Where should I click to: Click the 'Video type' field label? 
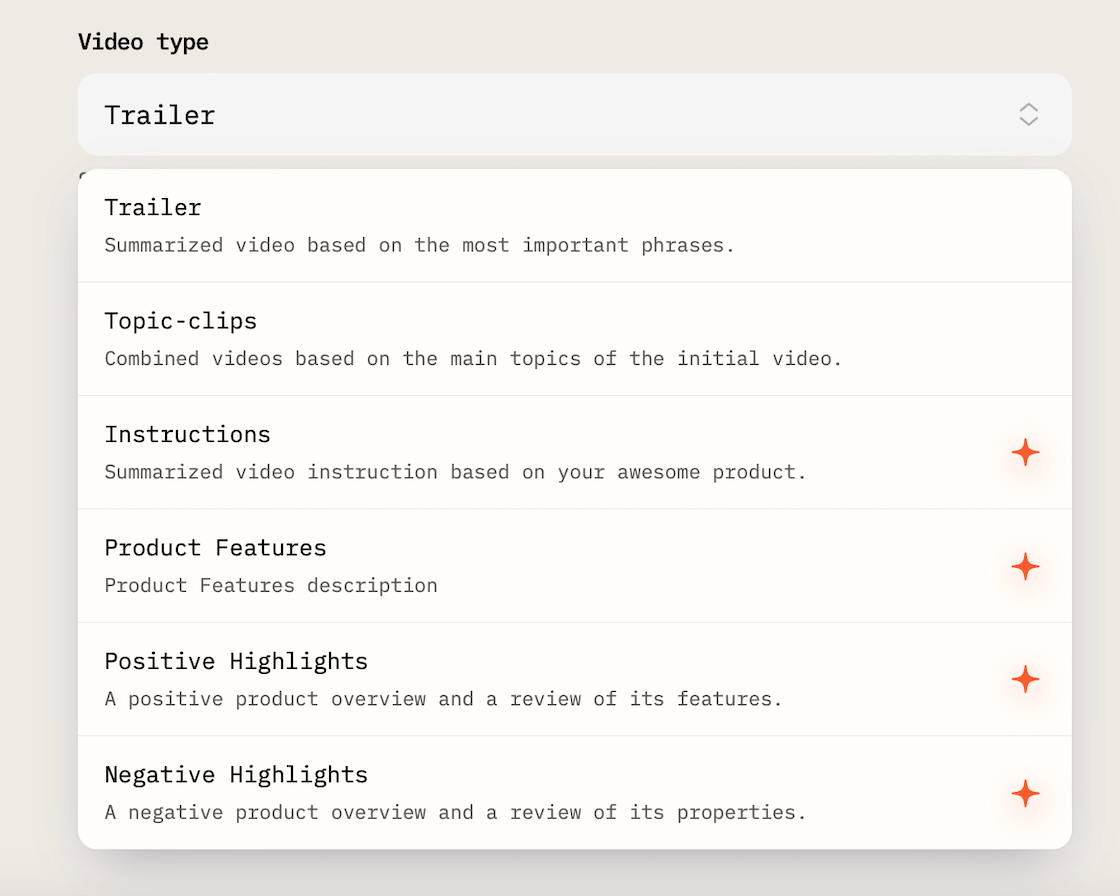click(x=143, y=42)
